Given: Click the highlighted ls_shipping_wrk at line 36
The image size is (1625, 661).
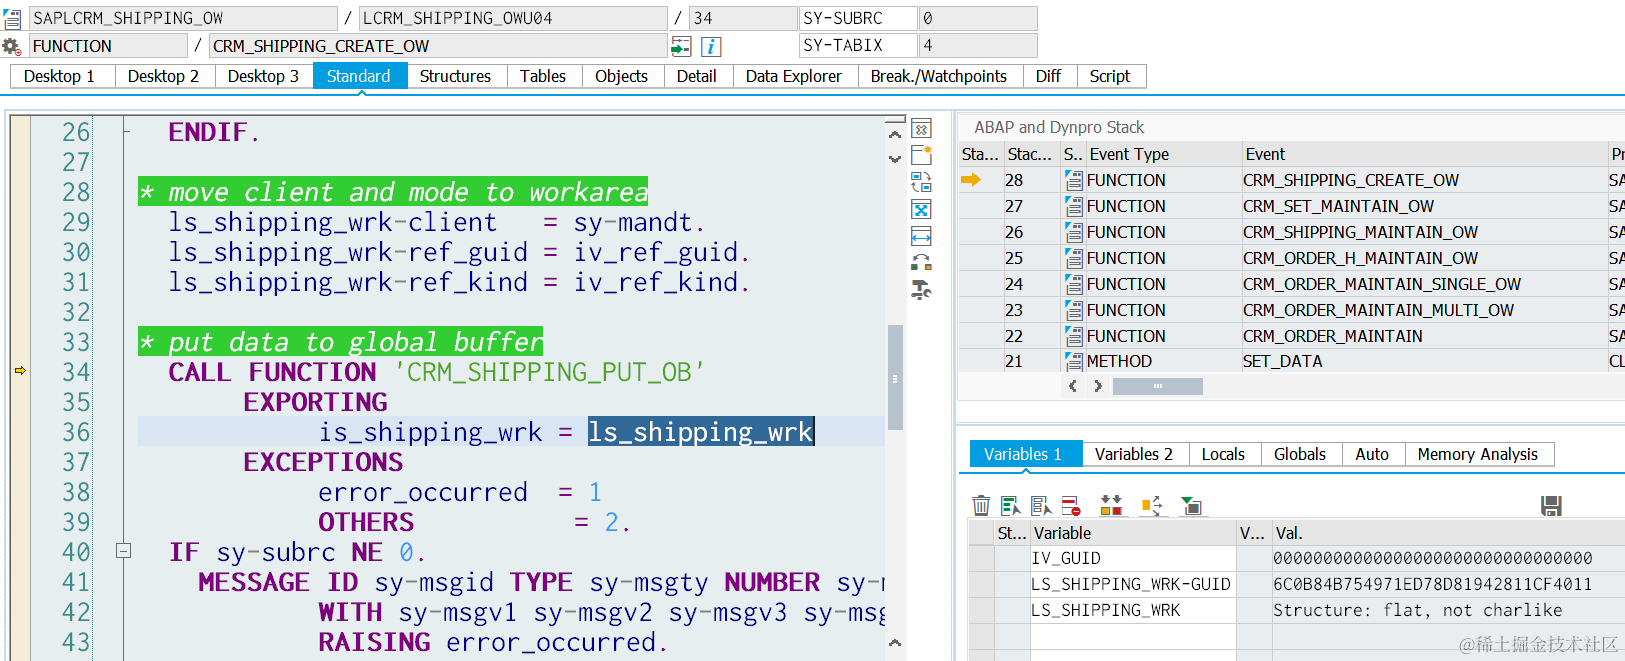Looking at the screenshot, I should point(701,432).
